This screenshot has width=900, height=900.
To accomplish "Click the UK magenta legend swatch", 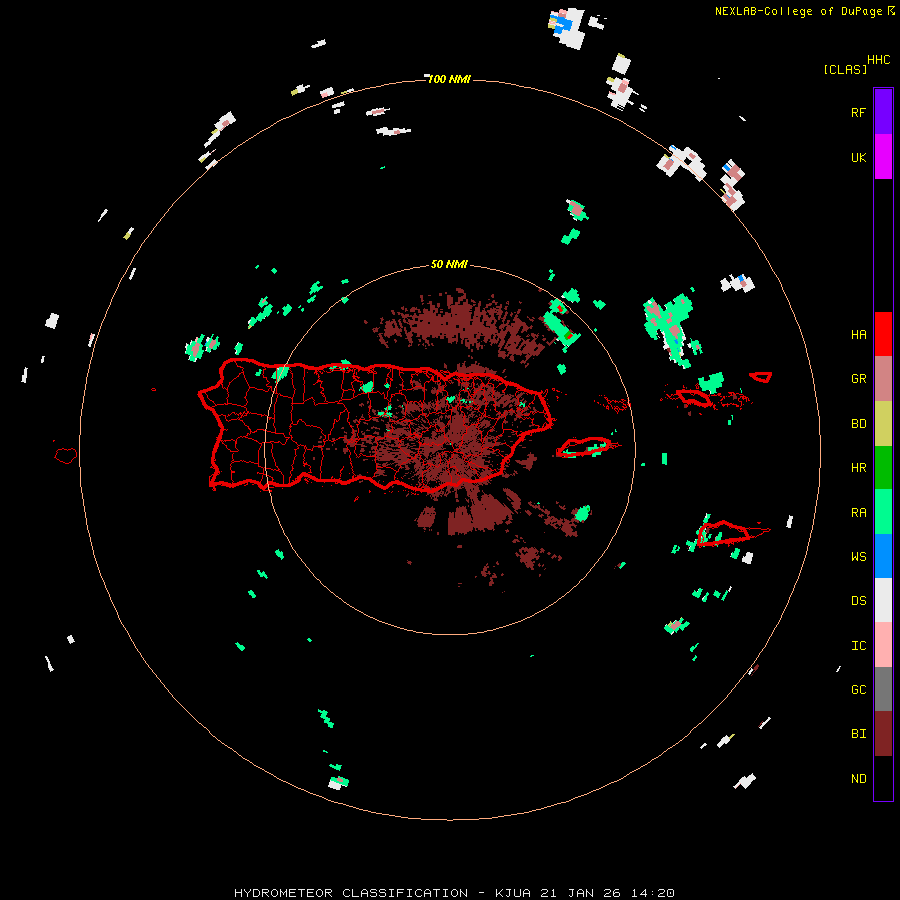I will pos(883,157).
